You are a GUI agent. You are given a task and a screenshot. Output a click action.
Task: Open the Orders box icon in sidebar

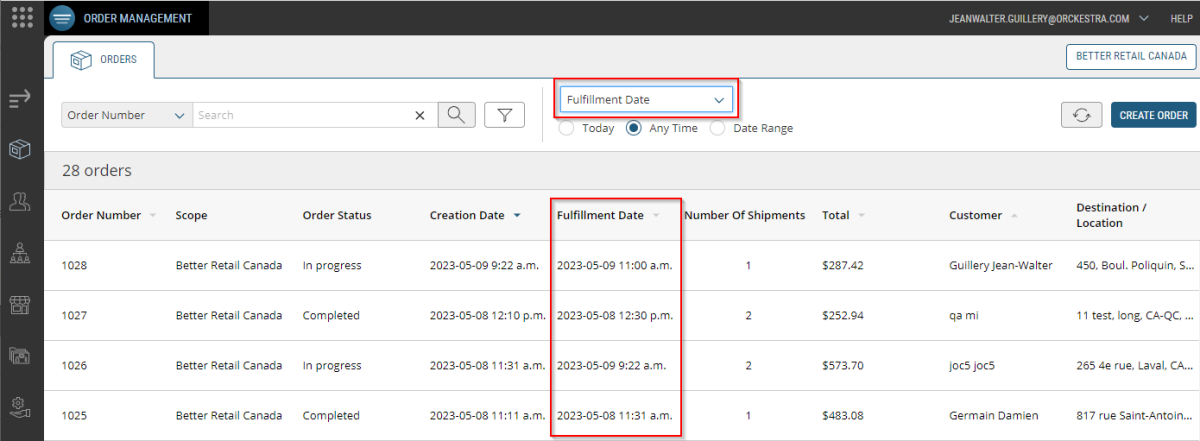pos(20,149)
